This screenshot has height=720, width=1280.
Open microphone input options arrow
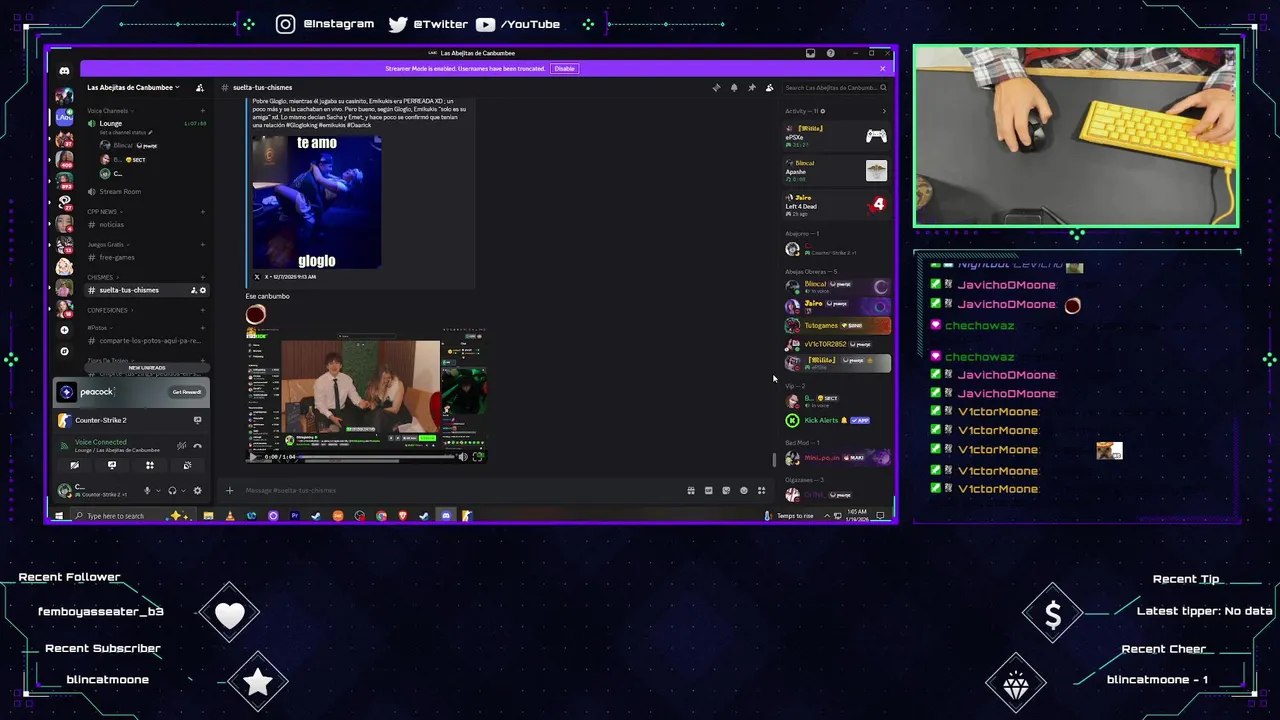(158, 490)
